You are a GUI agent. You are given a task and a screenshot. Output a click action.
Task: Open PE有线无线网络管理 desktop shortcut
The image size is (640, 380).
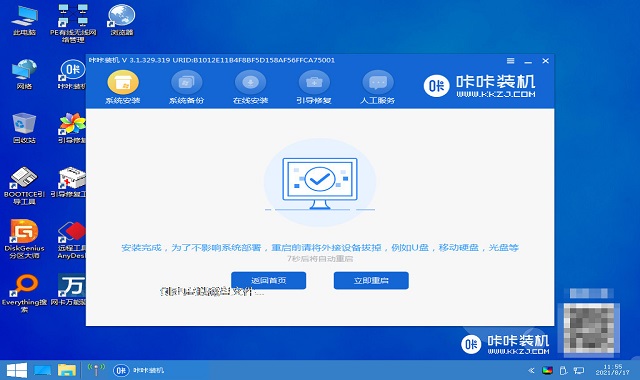pos(73,24)
